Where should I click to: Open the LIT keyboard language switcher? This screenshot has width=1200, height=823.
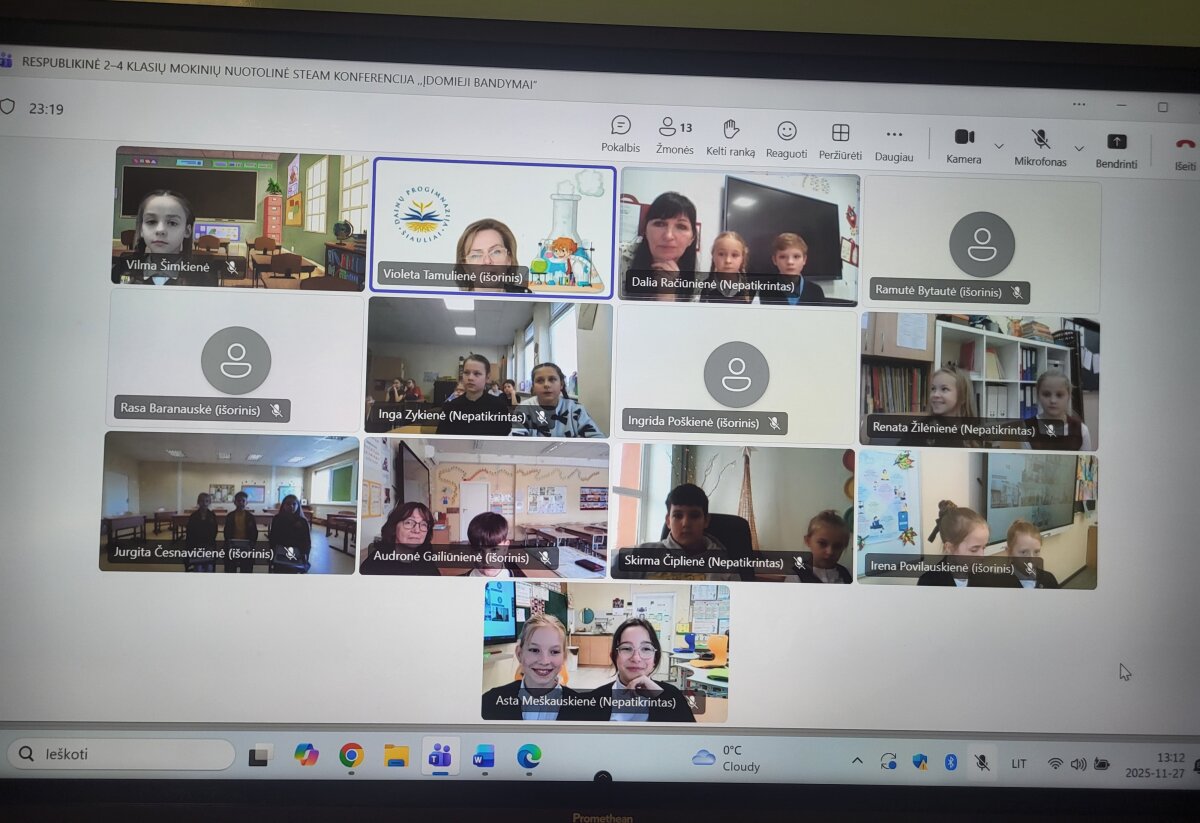click(x=1018, y=763)
